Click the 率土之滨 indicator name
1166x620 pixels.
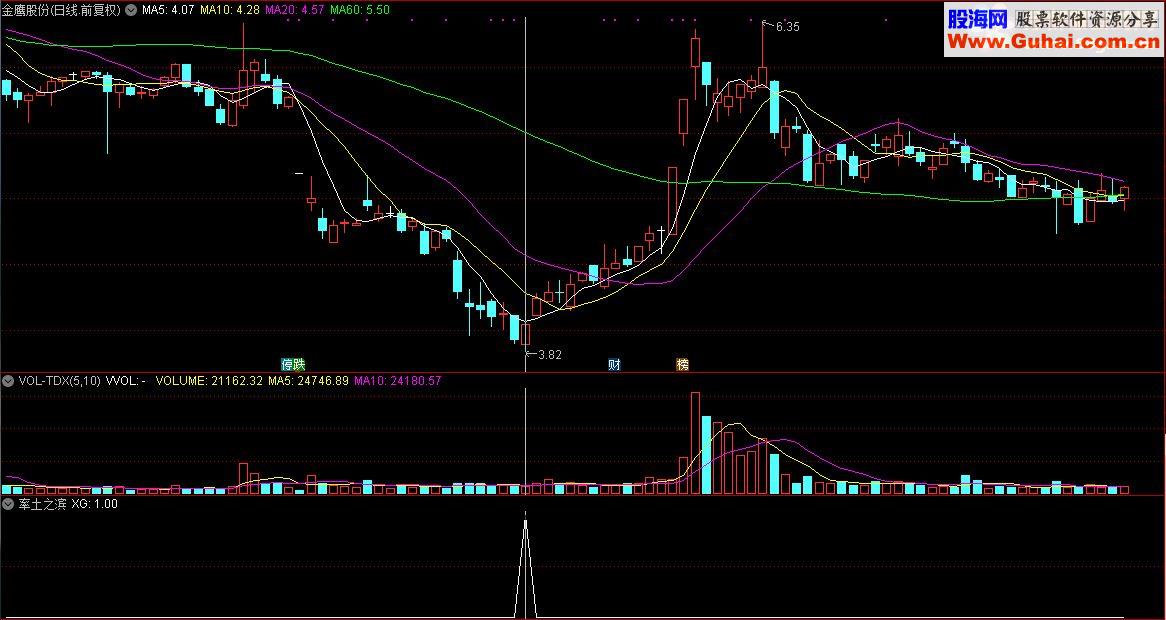[x=42, y=504]
